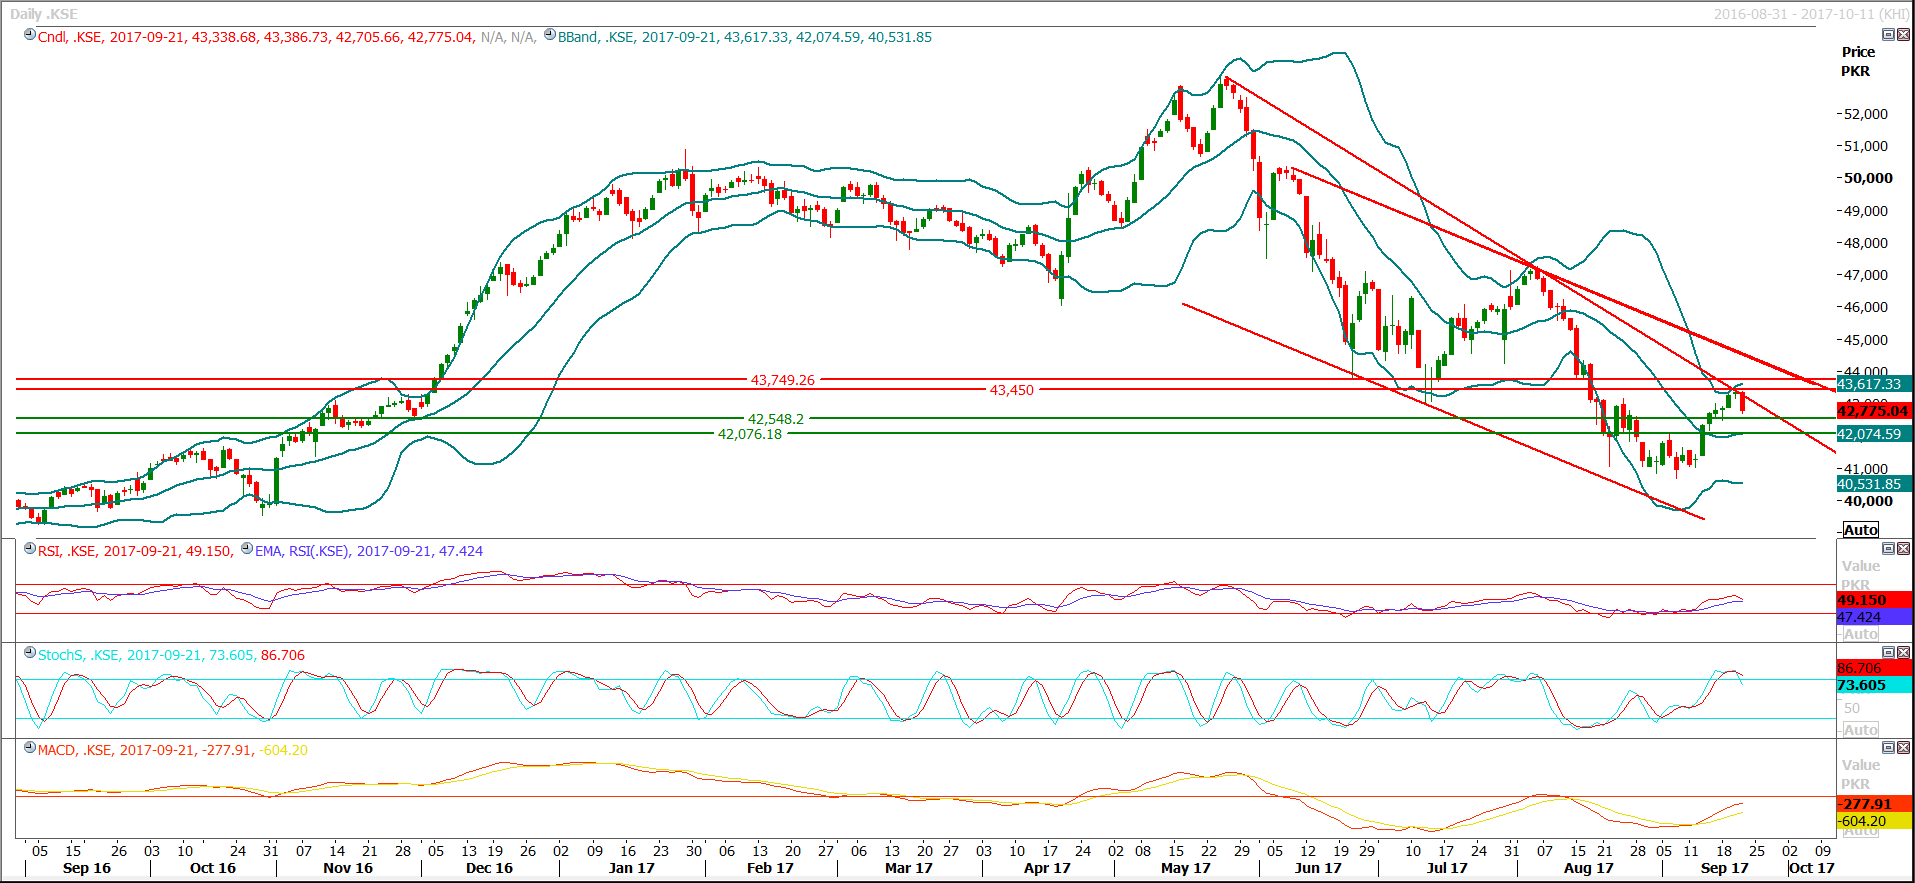
Task: Select the EMA RSI(.KSE) legend label
Action: tap(369, 551)
